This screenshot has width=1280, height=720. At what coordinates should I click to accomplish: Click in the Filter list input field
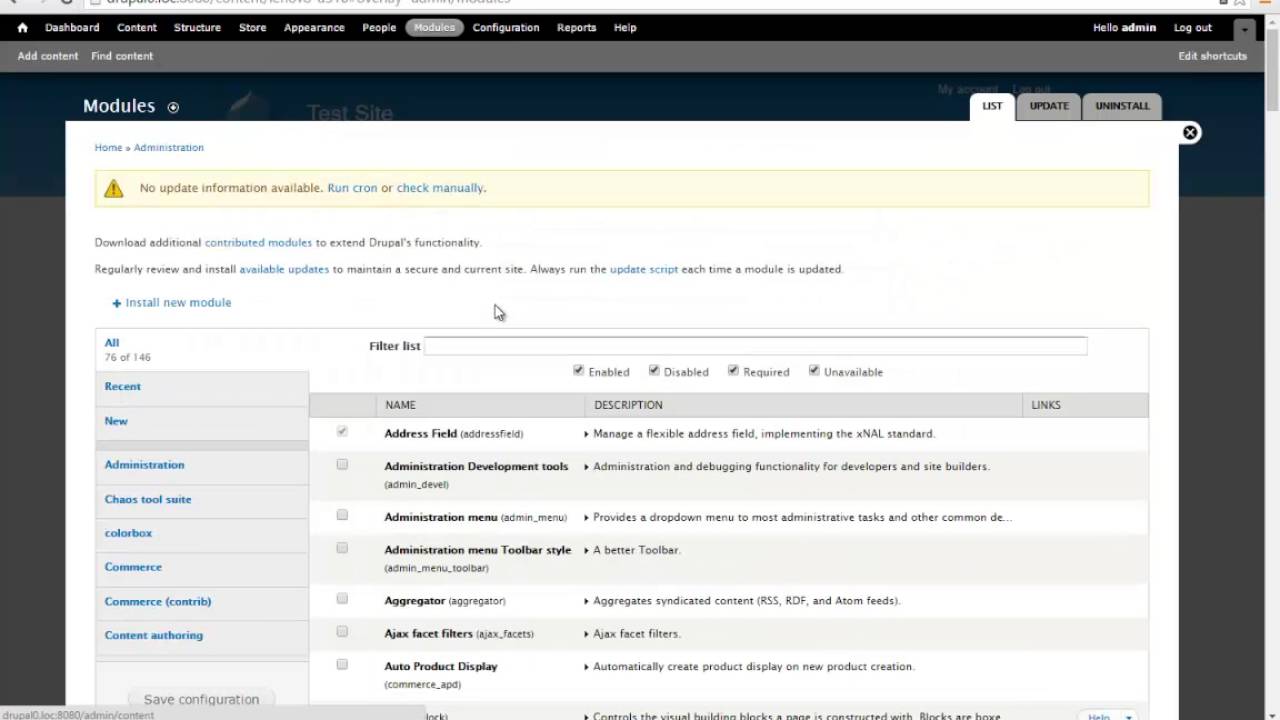[x=755, y=346]
